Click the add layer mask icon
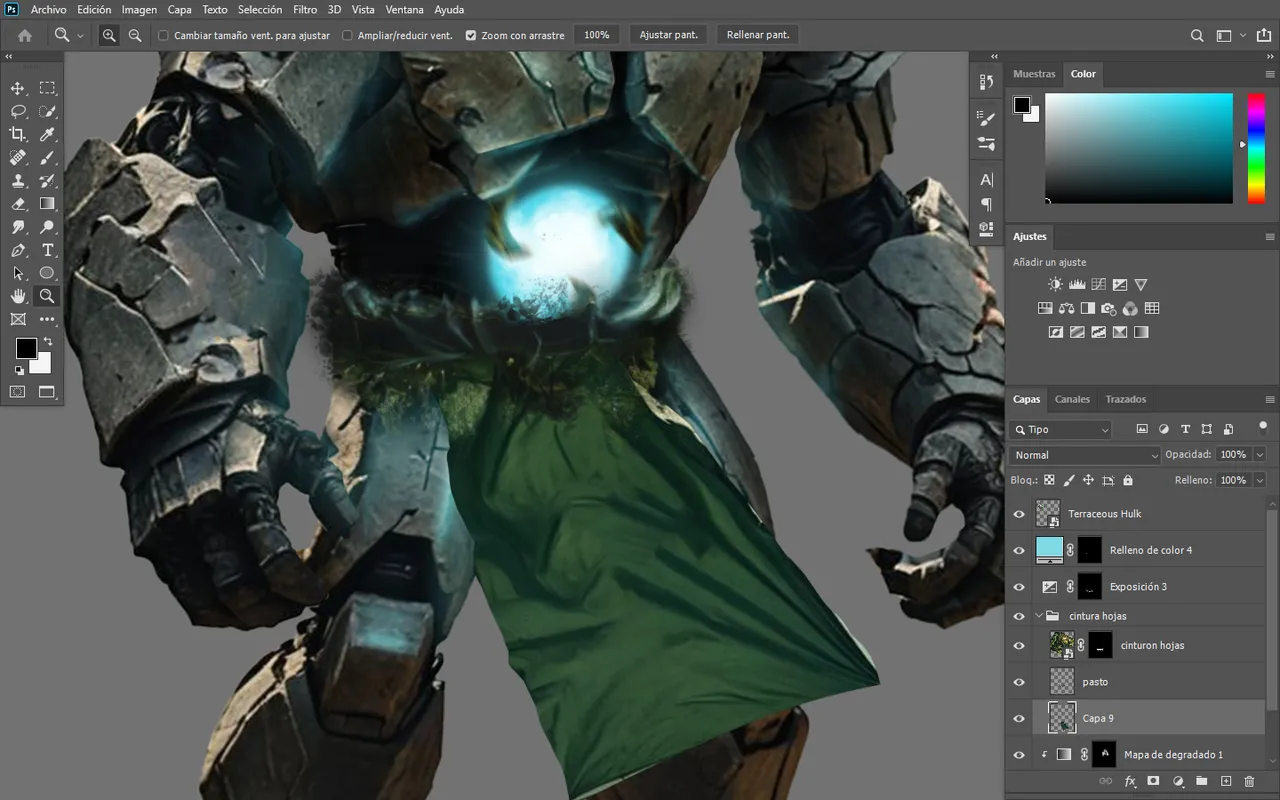This screenshot has height=800, width=1280. click(1153, 781)
